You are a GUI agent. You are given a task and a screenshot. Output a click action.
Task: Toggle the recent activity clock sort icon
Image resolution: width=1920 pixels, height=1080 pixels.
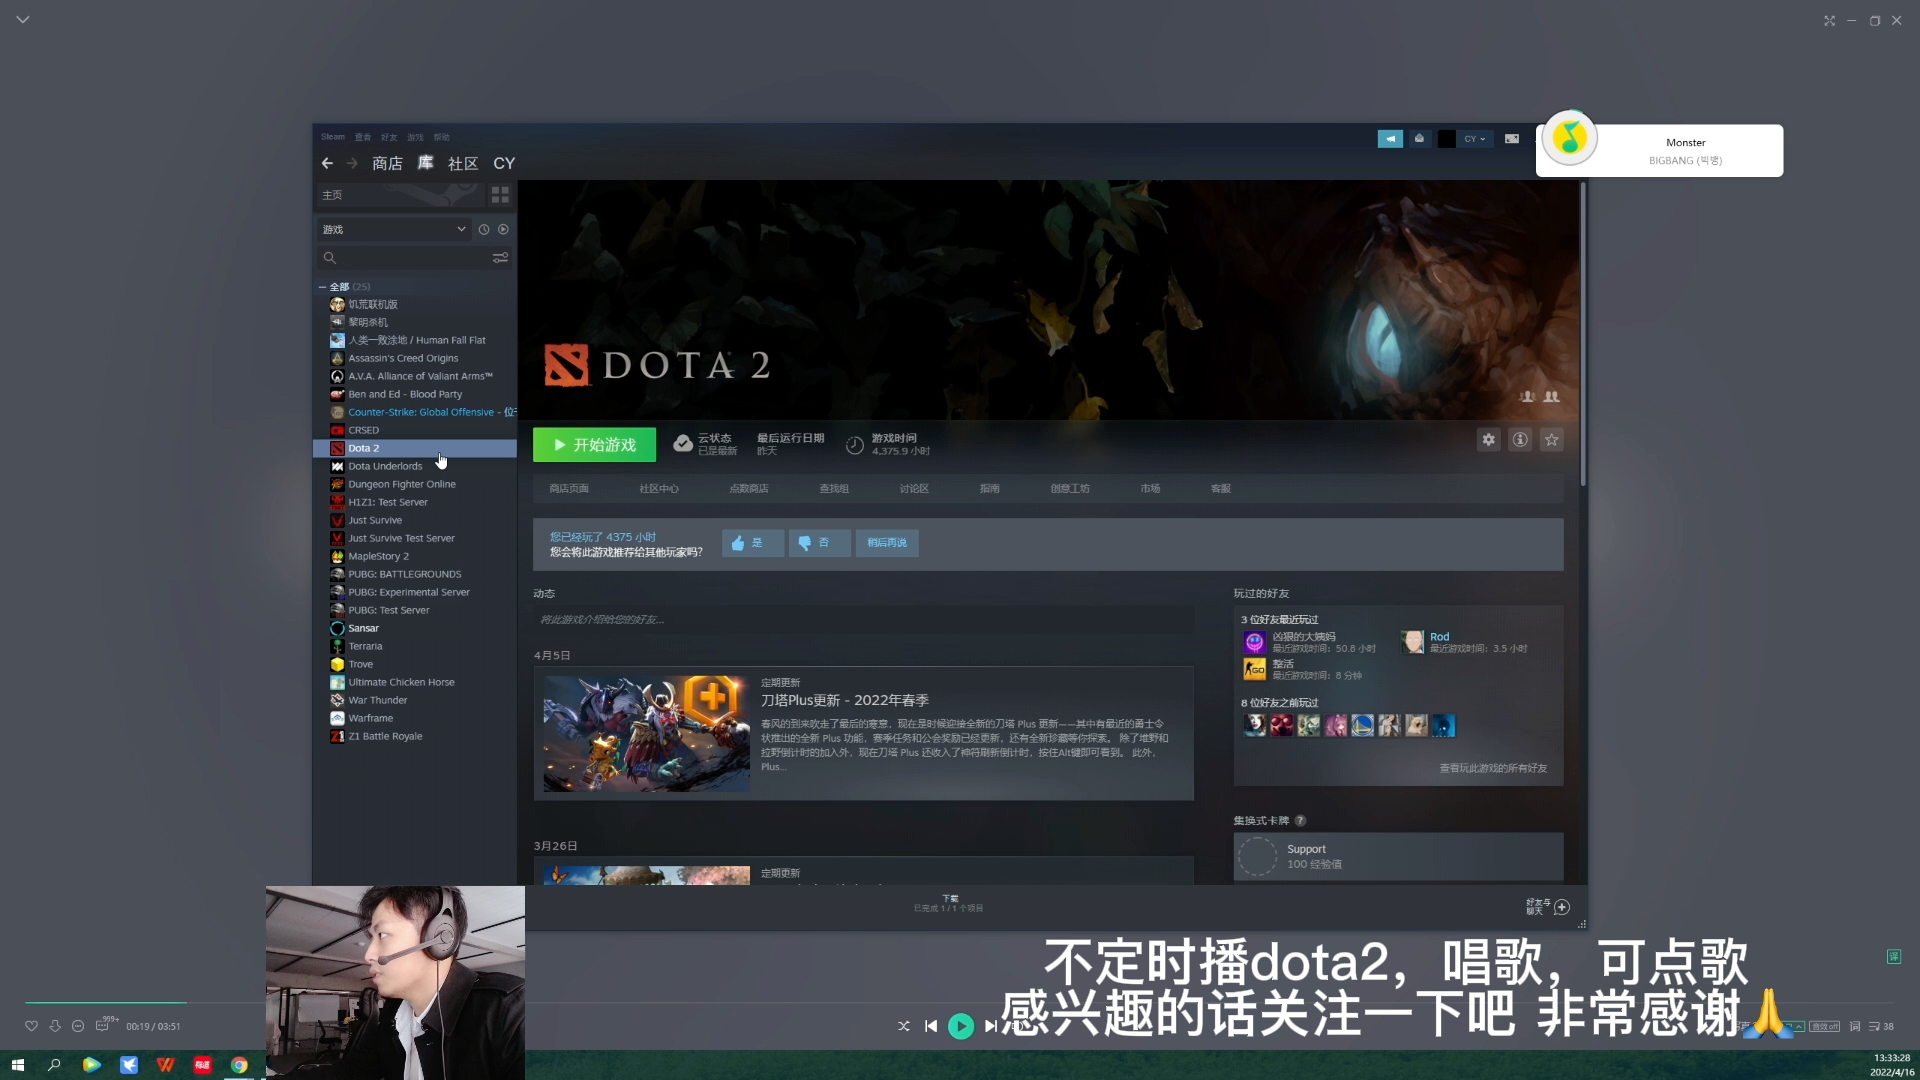[484, 229]
